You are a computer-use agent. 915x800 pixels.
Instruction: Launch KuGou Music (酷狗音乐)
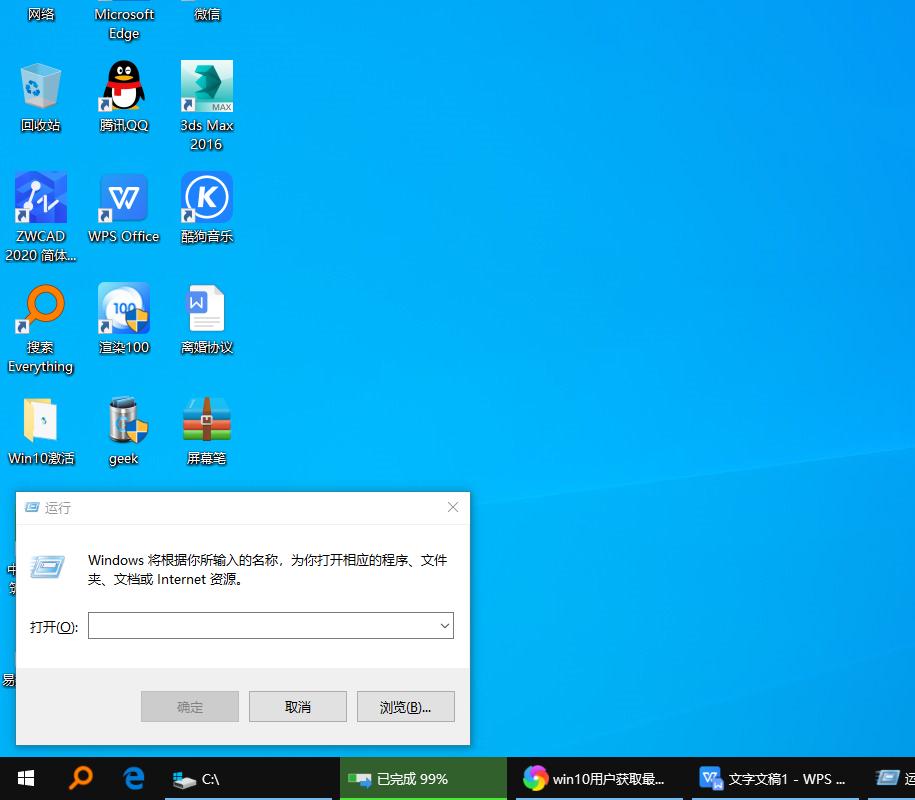(x=206, y=197)
